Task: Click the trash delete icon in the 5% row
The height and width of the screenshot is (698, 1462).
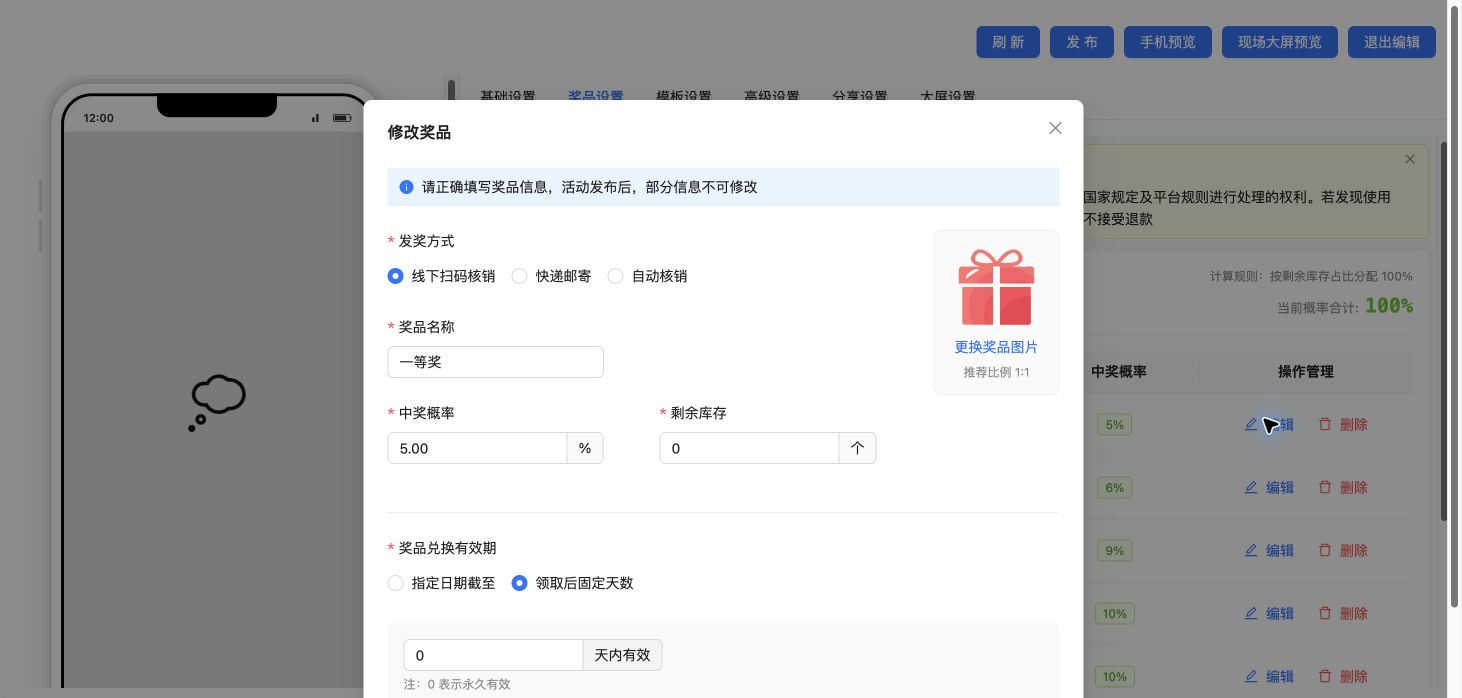Action: coord(1325,424)
